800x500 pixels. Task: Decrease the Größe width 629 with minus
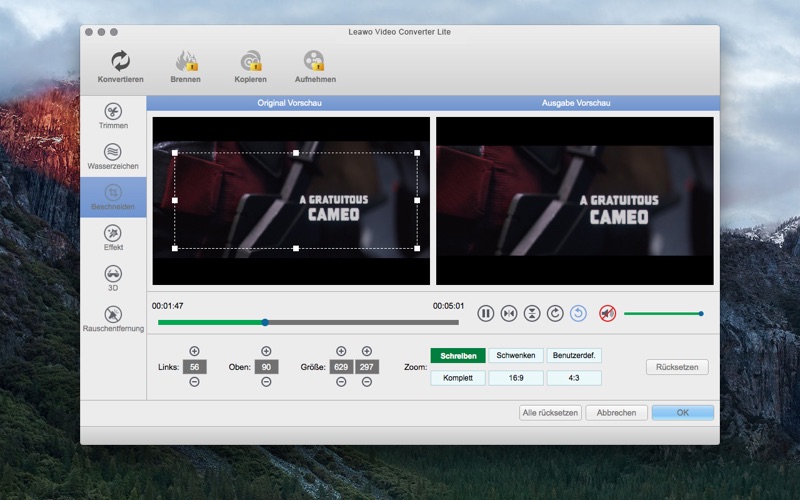[341, 382]
